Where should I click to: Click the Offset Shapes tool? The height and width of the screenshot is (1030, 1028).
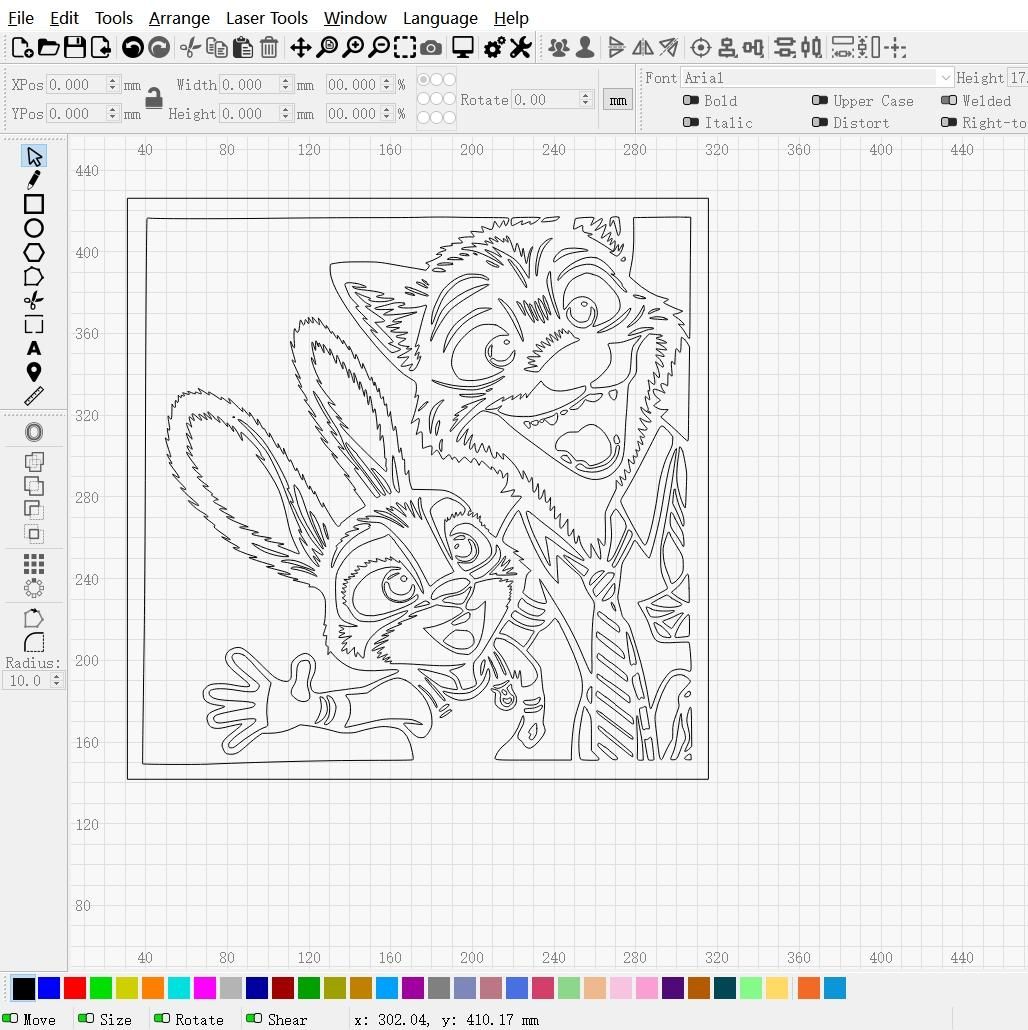point(34,432)
